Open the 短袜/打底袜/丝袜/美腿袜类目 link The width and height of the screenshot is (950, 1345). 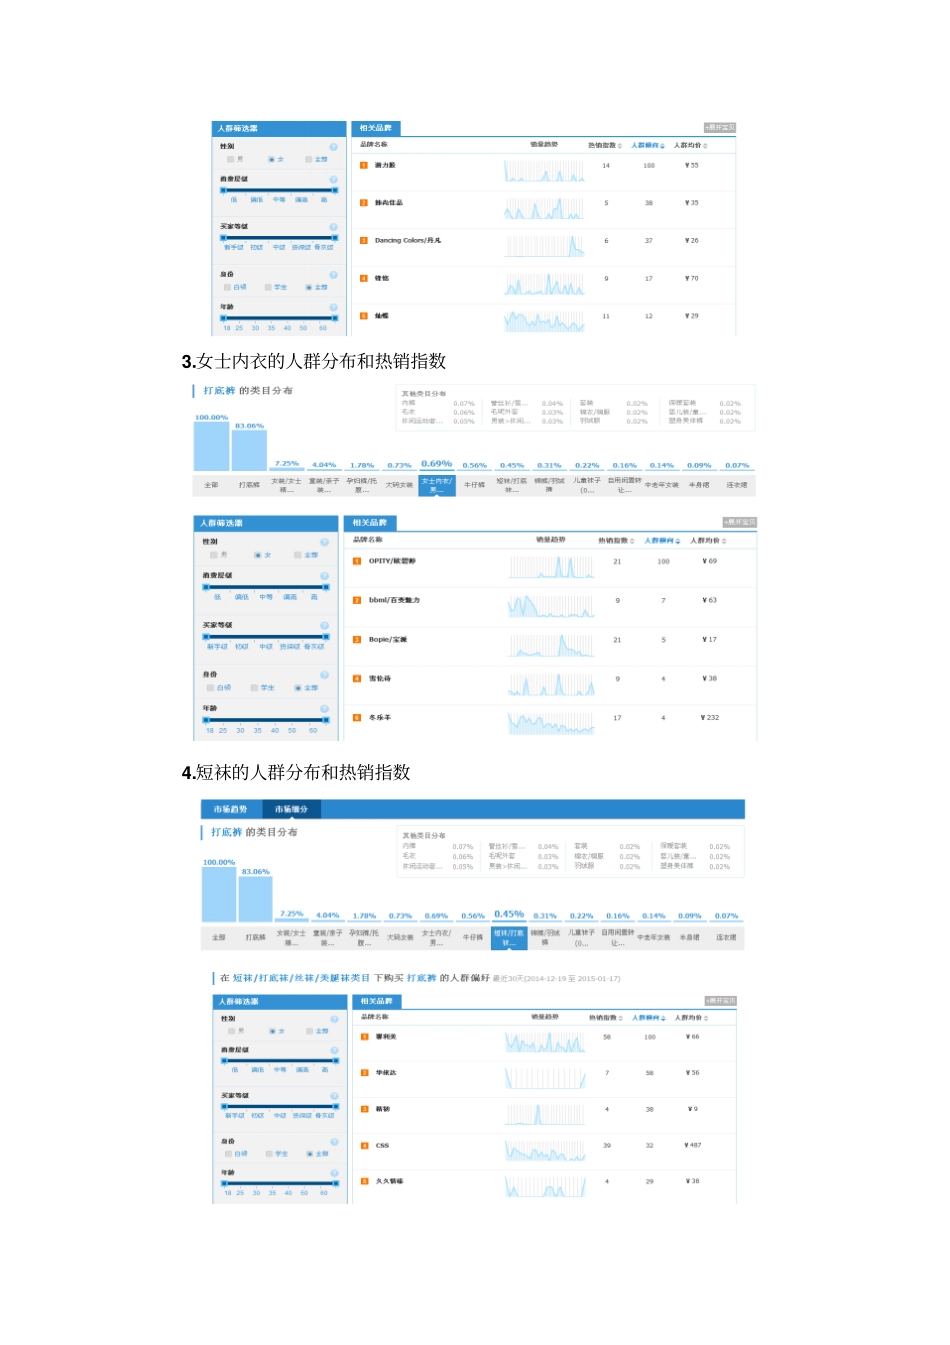pos(301,978)
